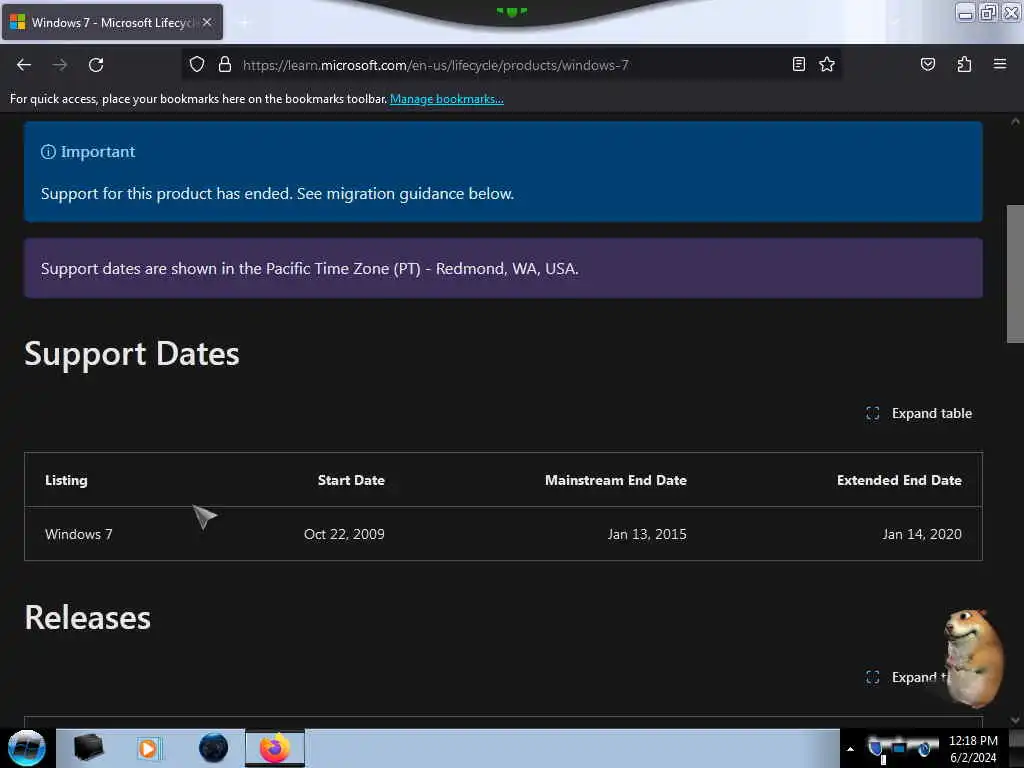
Task: Open the extensions puzzle icon
Action: 964,64
